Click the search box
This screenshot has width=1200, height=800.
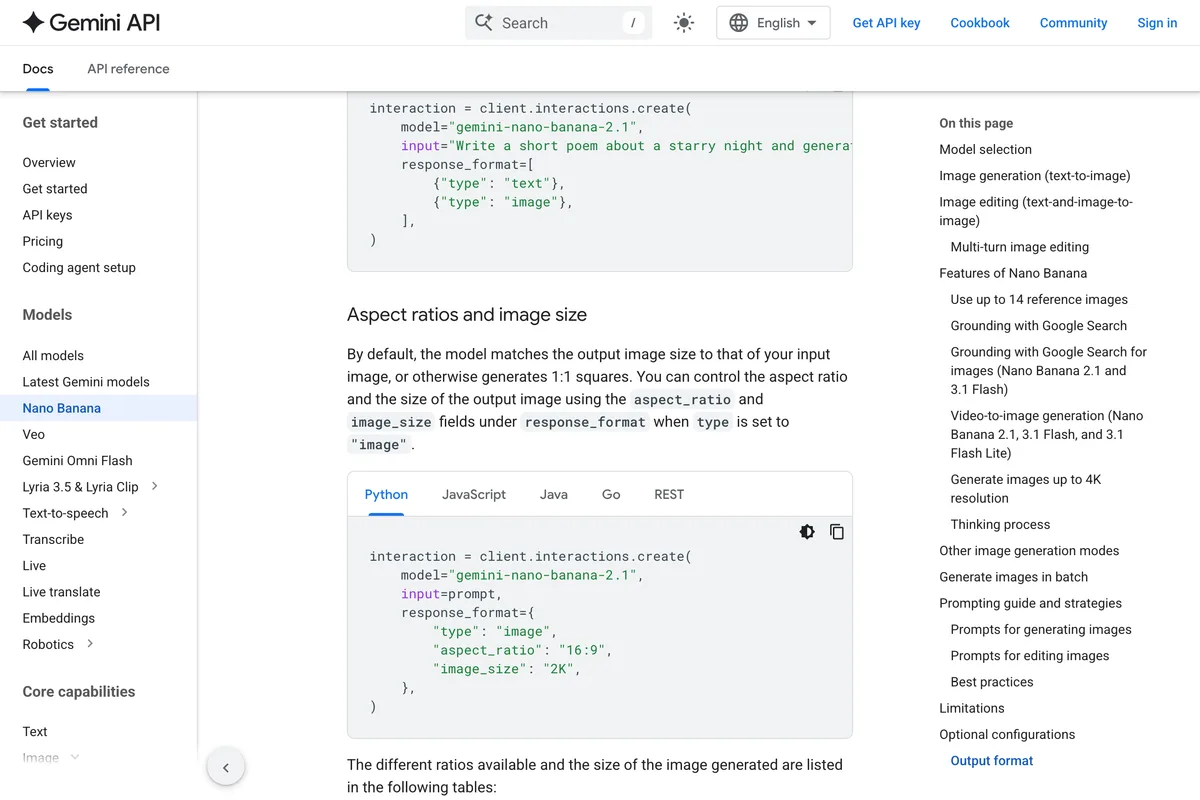click(x=558, y=23)
